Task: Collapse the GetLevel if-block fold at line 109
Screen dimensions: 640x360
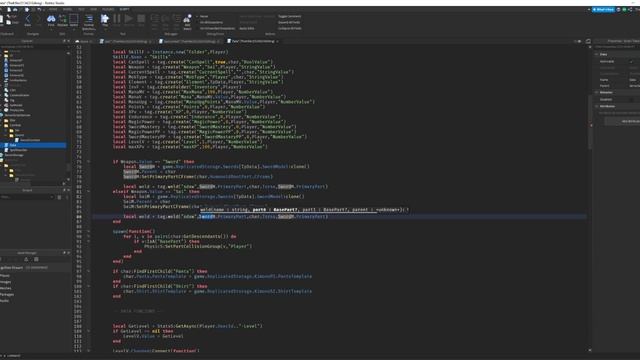Action: (x=89, y=331)
